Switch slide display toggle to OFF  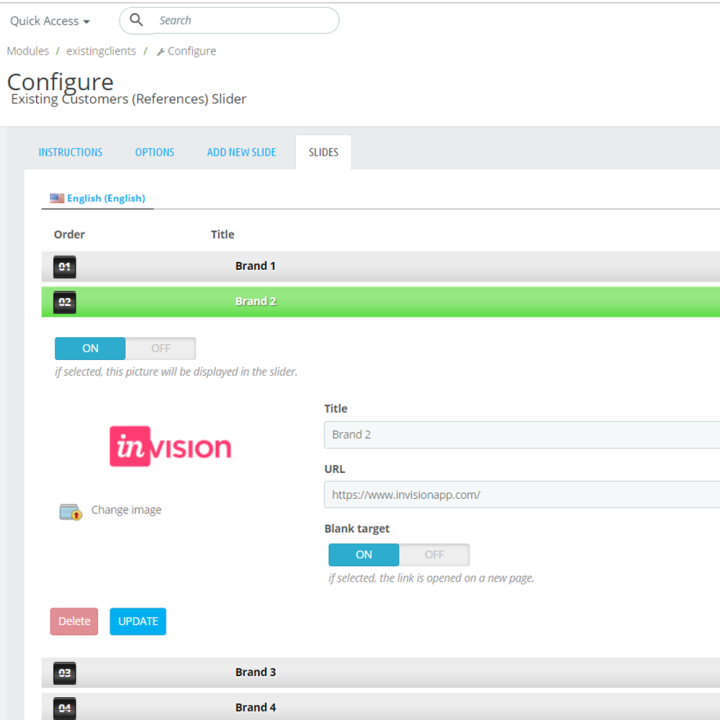click(161, 349)
